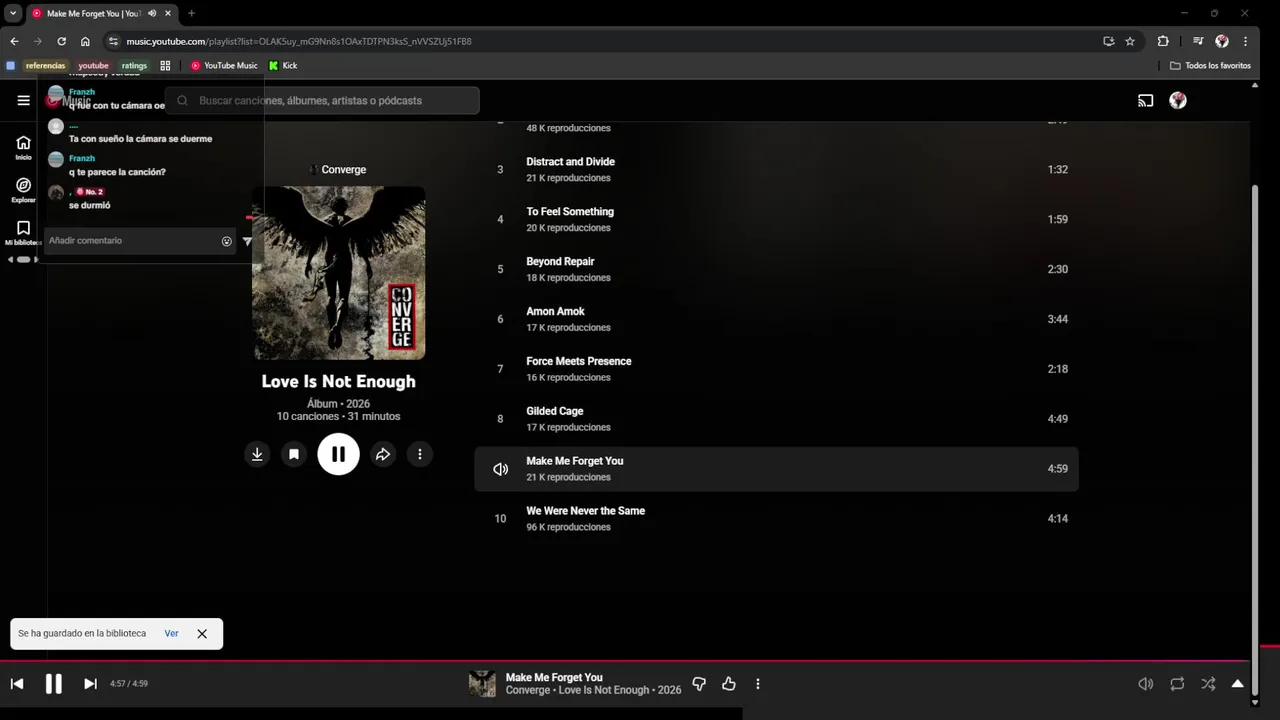Go back in the browser
Image resolution: width=1280 pixels, height=720 pixels.
pyautogui.click(x=14, y=41)
